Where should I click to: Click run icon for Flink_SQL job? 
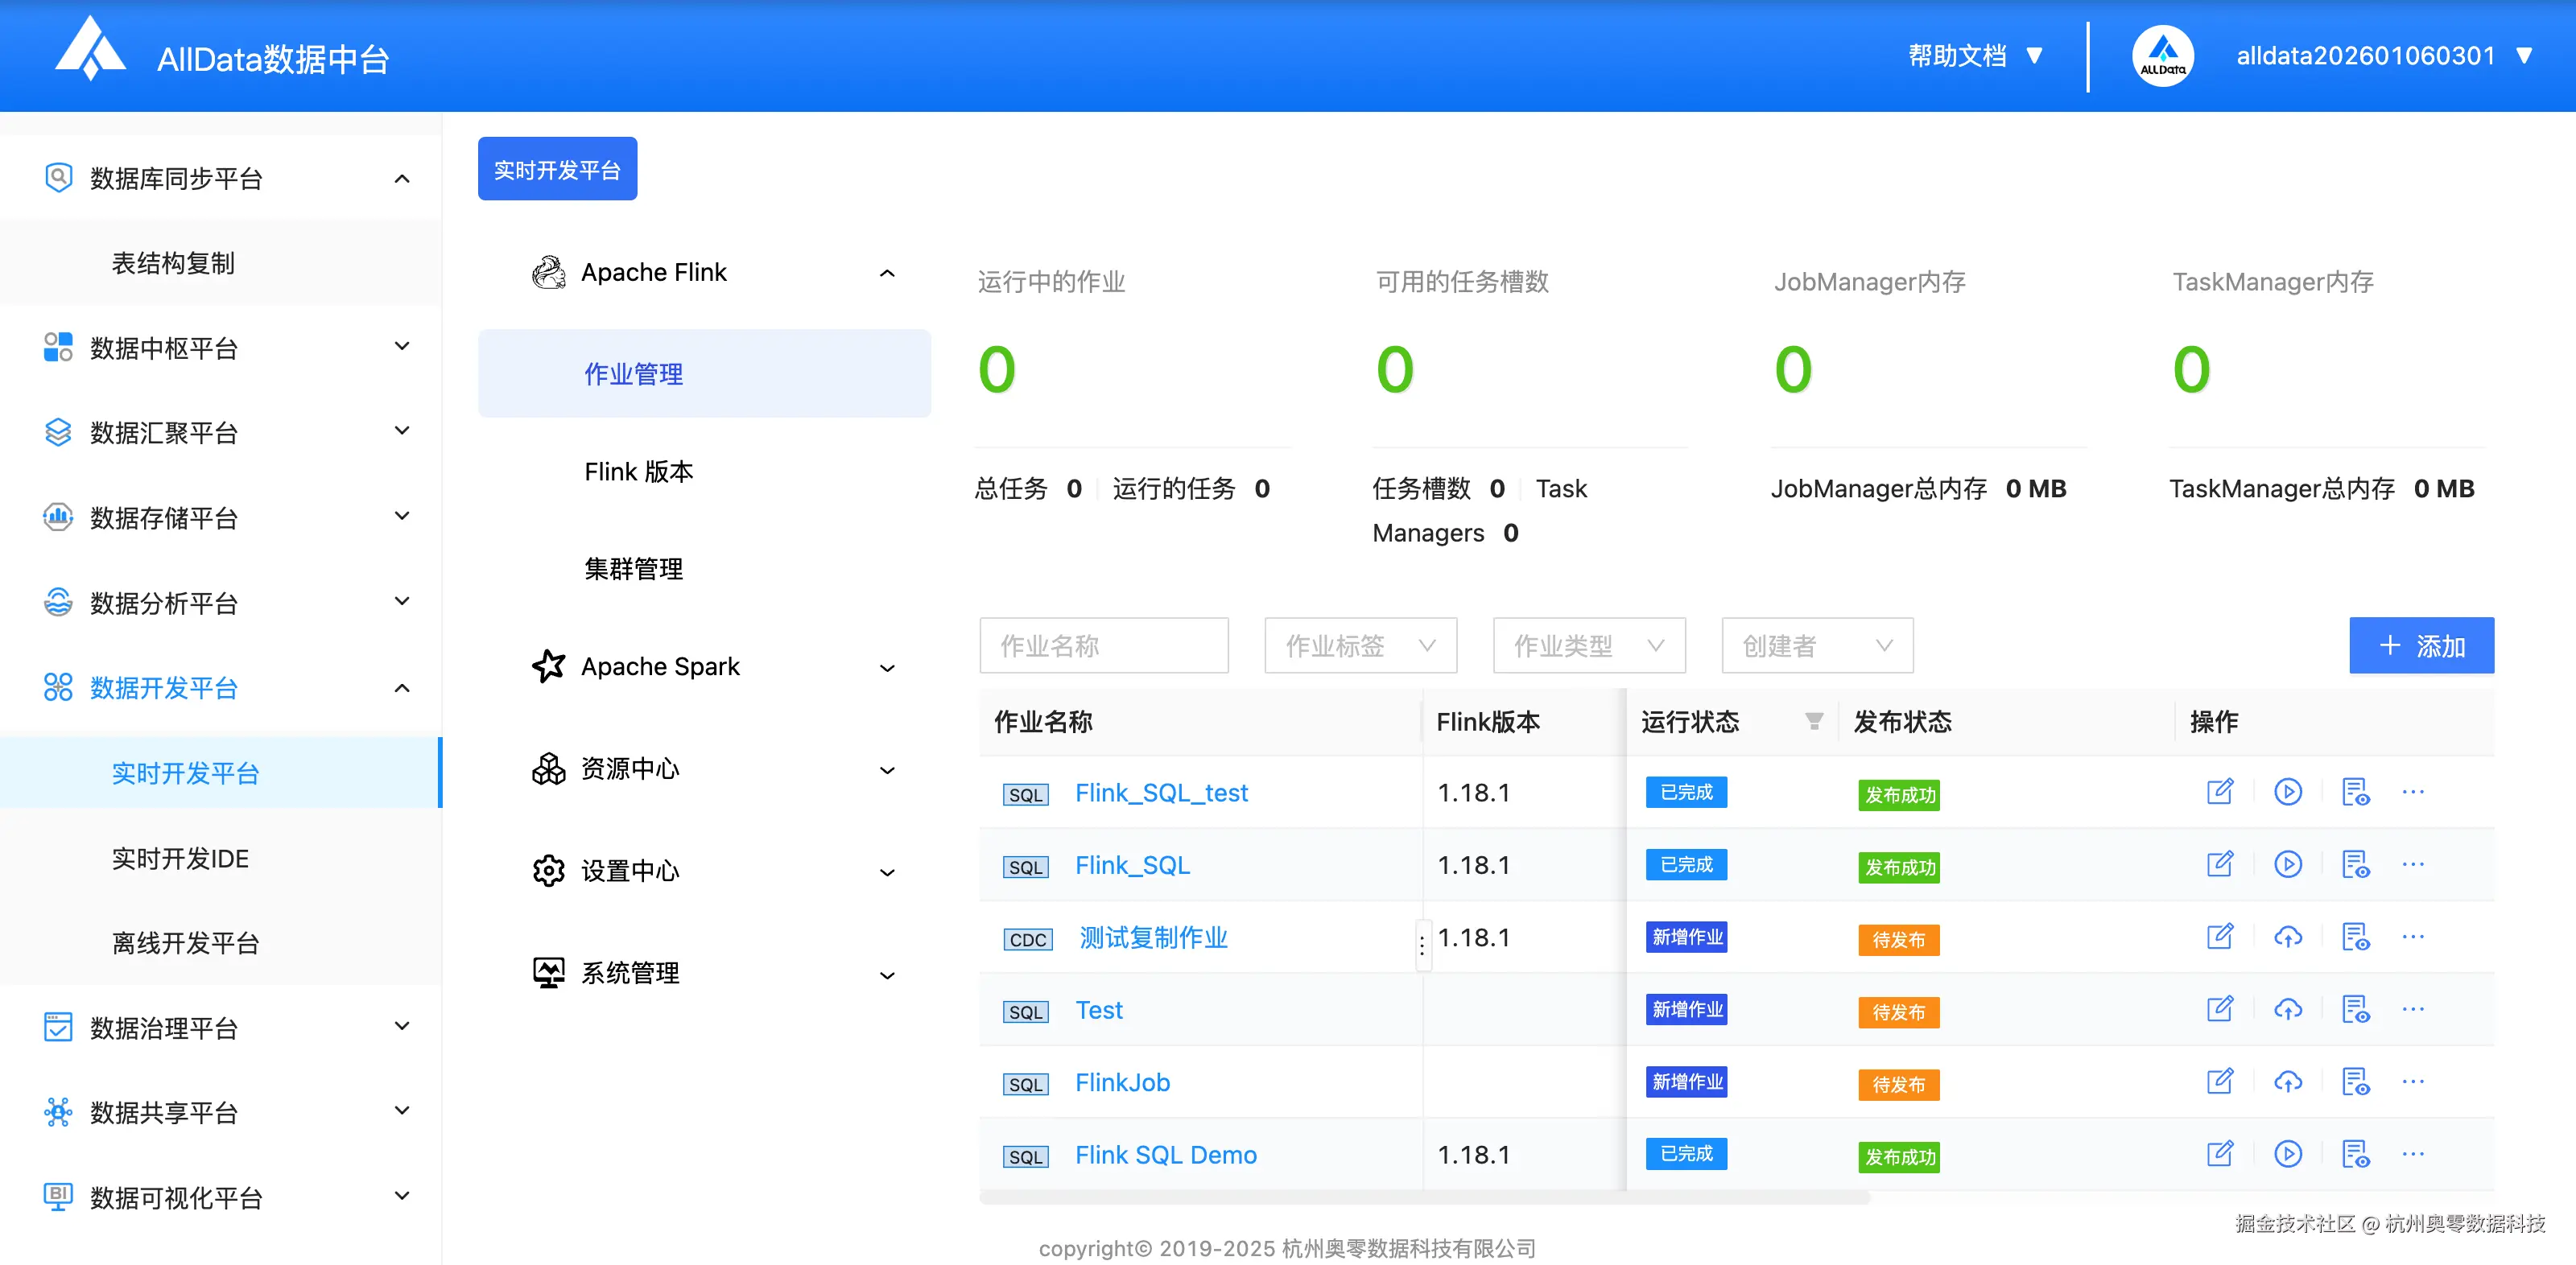coord(2287,865)
